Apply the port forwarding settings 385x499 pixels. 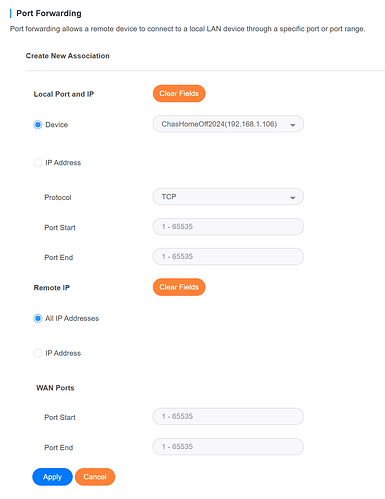tap(52, 477)
